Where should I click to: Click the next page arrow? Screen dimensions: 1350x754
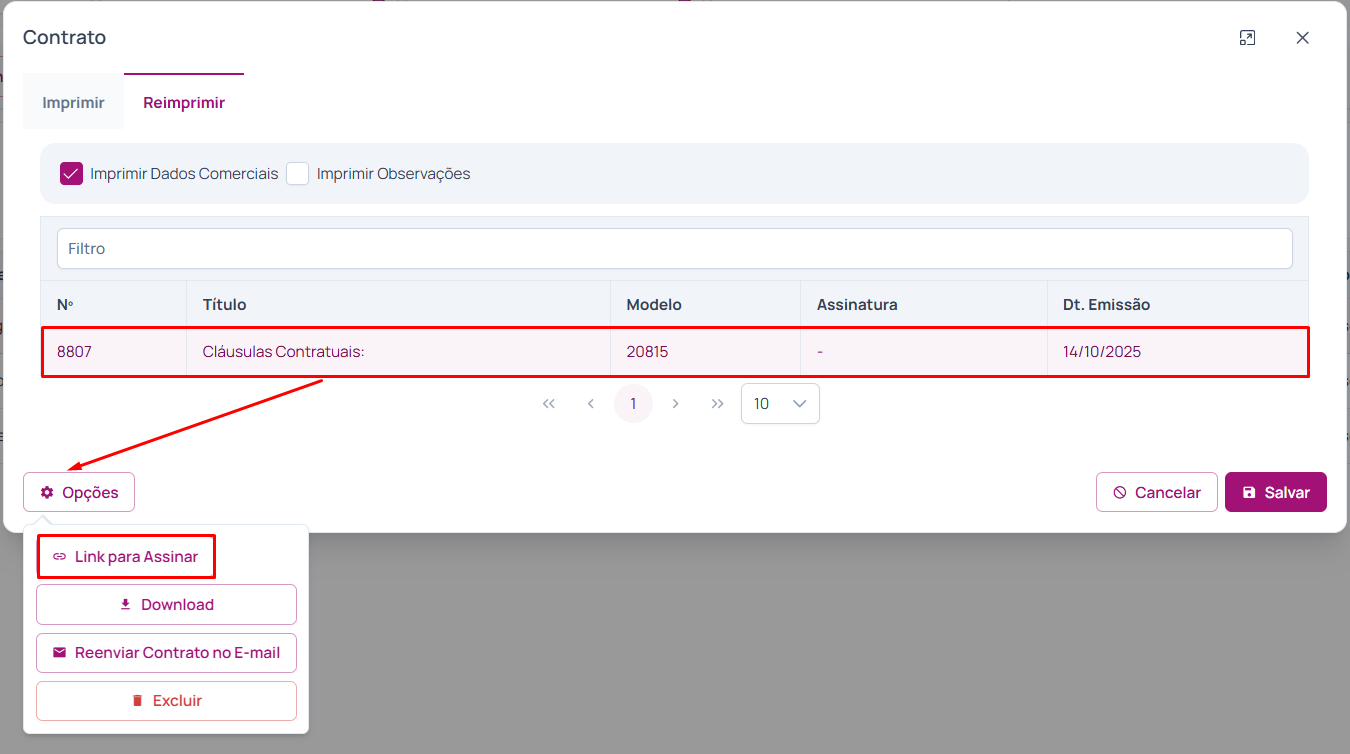675,404
